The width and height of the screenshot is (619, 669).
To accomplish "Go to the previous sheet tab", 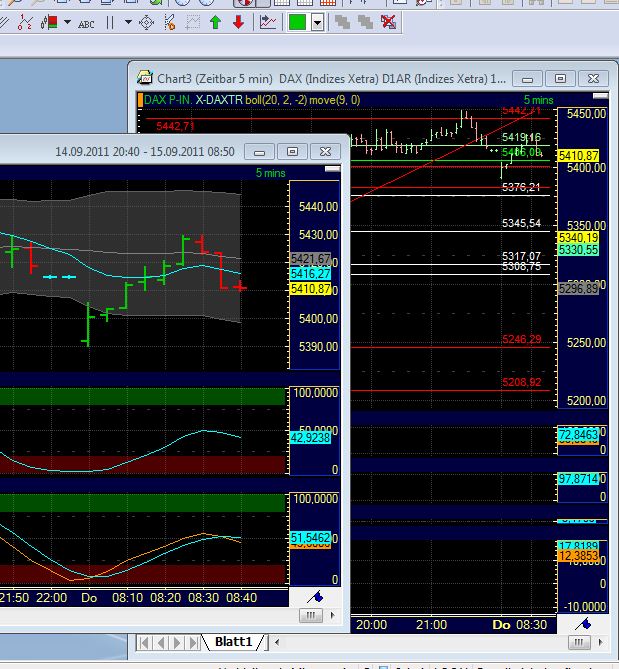I will [161, 642].
